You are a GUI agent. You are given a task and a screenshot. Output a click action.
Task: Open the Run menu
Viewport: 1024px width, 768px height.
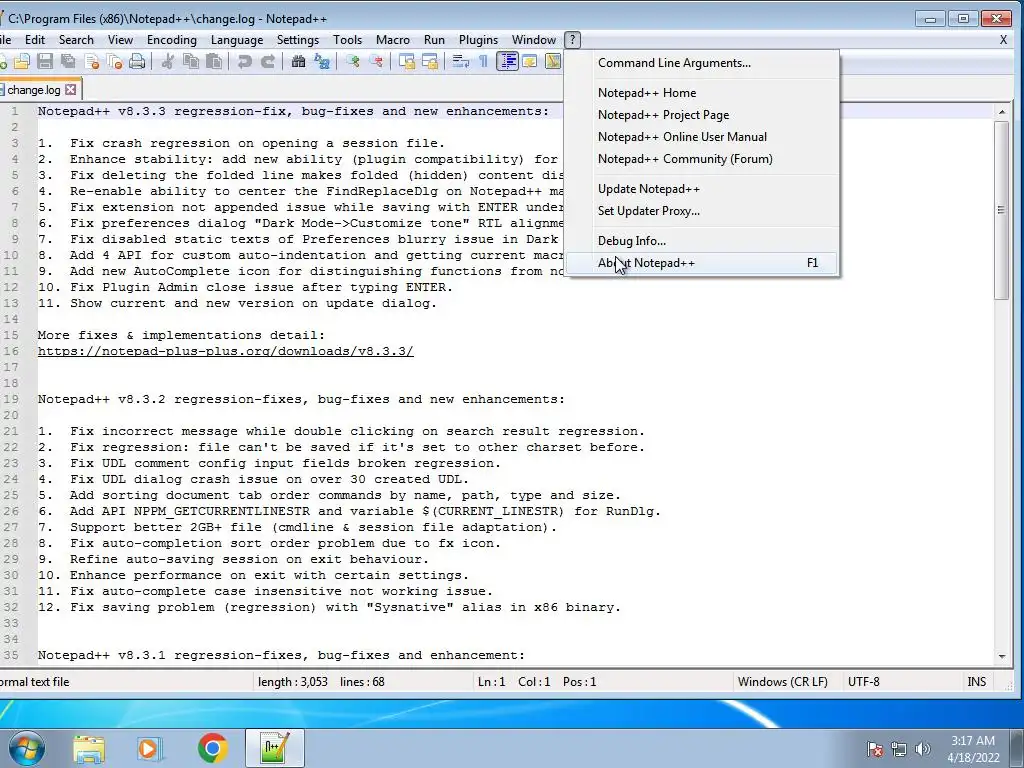pos(434,40)
